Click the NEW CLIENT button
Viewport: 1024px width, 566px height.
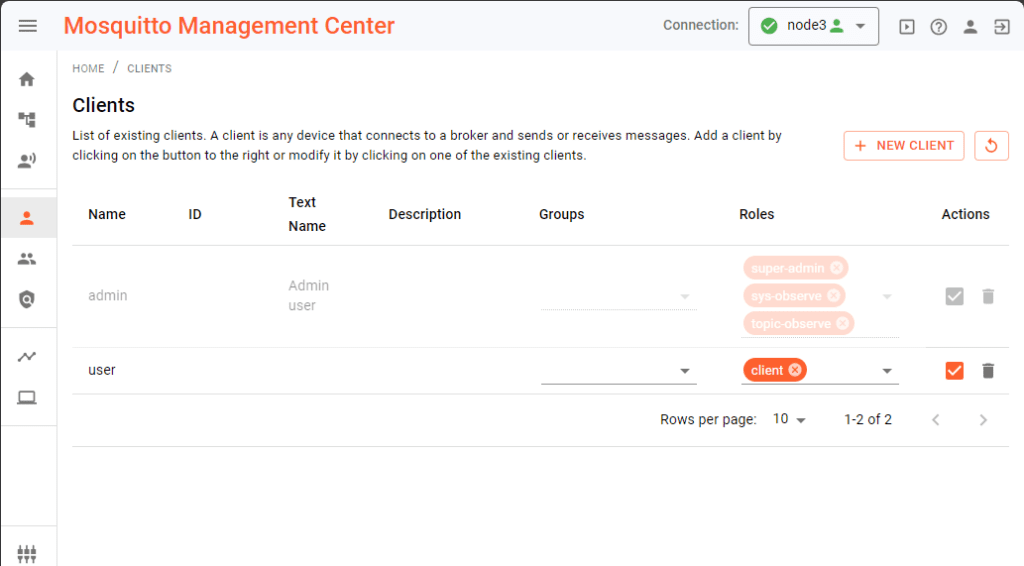click(904, 146)
